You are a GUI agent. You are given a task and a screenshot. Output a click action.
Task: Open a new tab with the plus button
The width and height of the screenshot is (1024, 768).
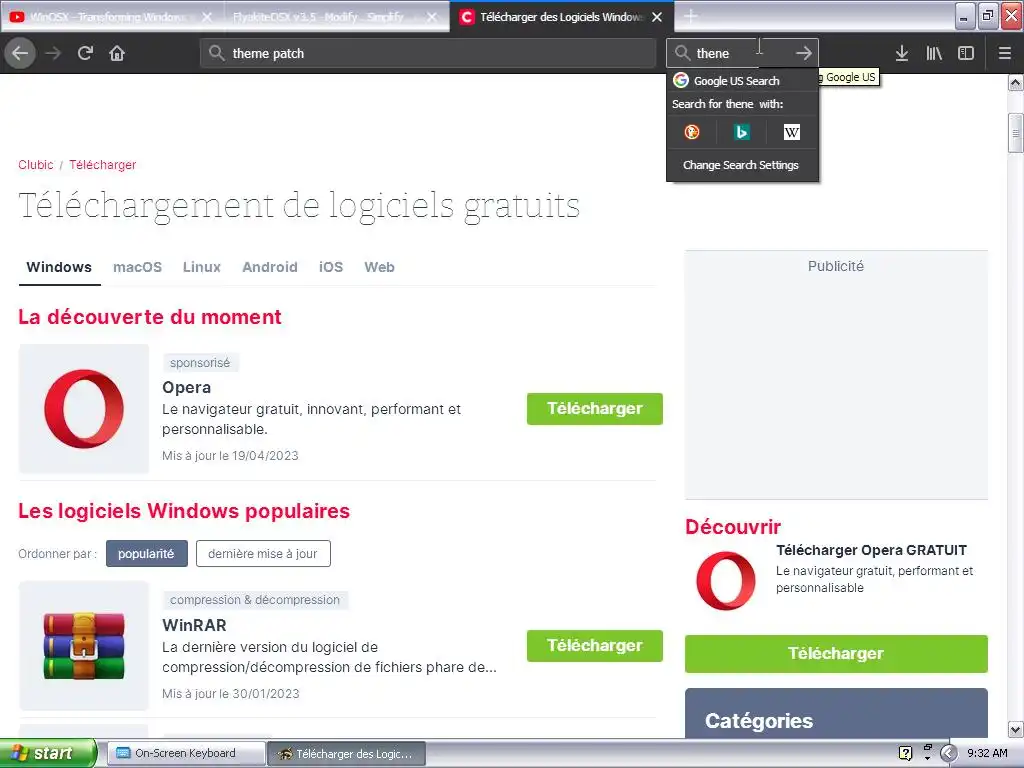(690, 16)
